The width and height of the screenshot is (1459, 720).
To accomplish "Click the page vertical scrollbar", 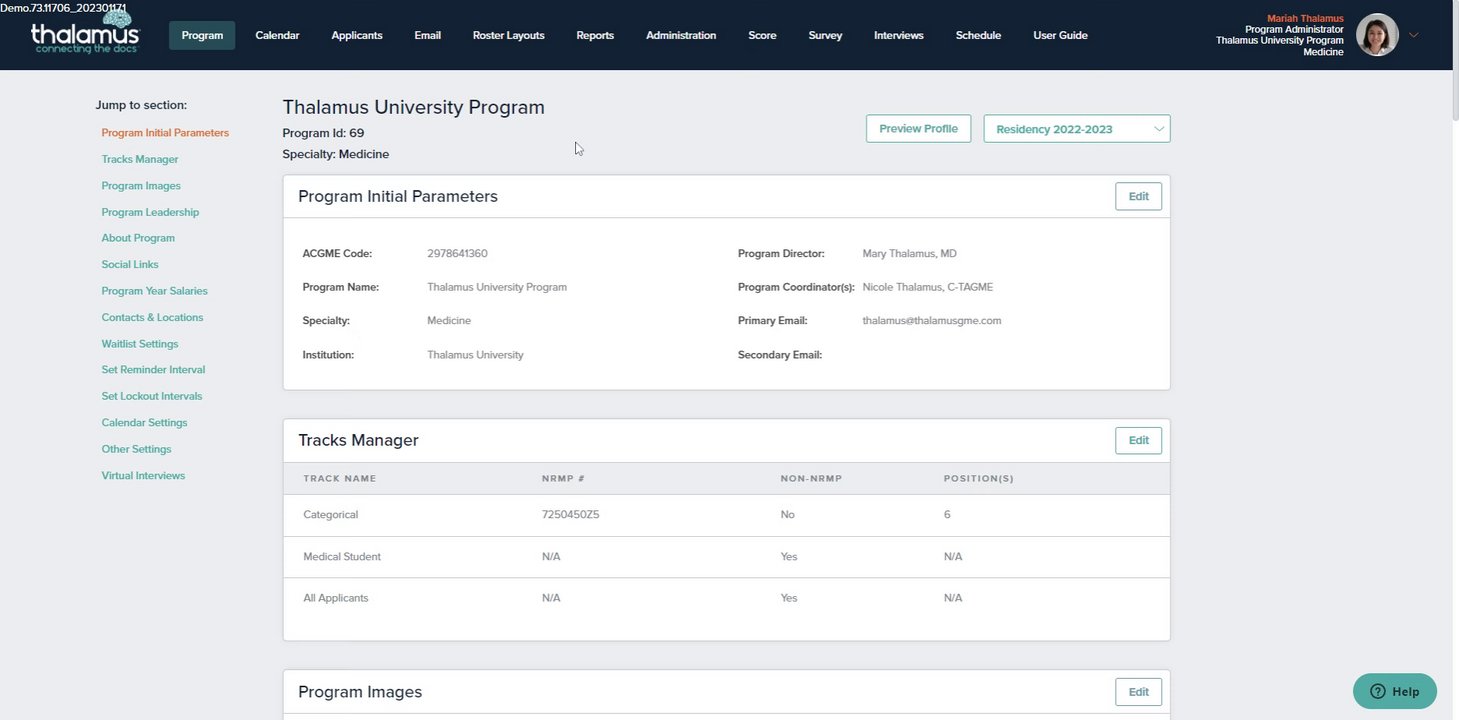I will click(1453, 60).
